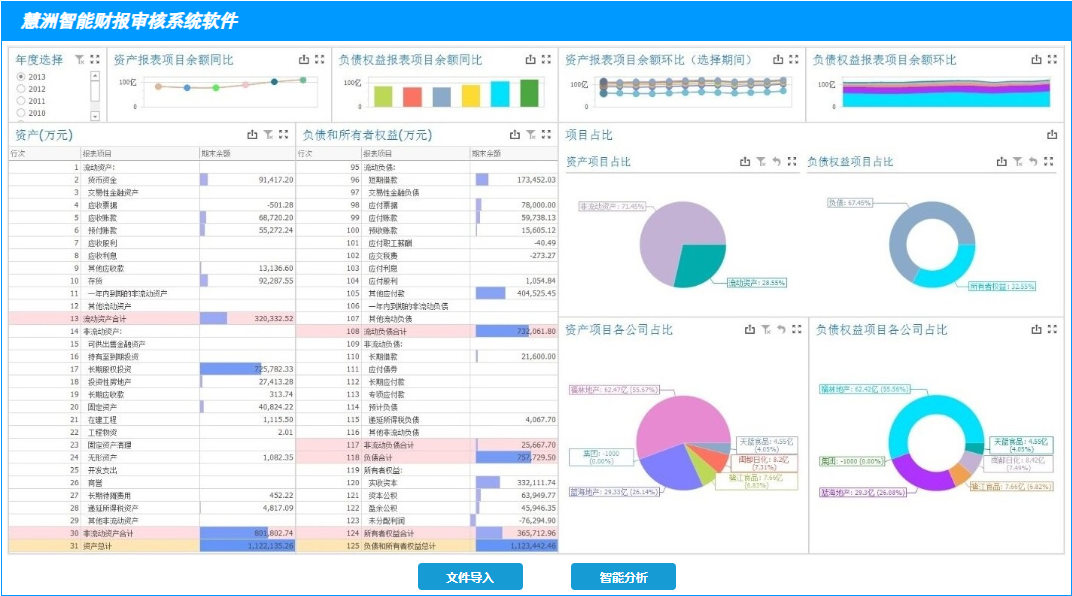Export the 负债和所有者权益(万元) table
1072x596 pixels.
point(515,135)
